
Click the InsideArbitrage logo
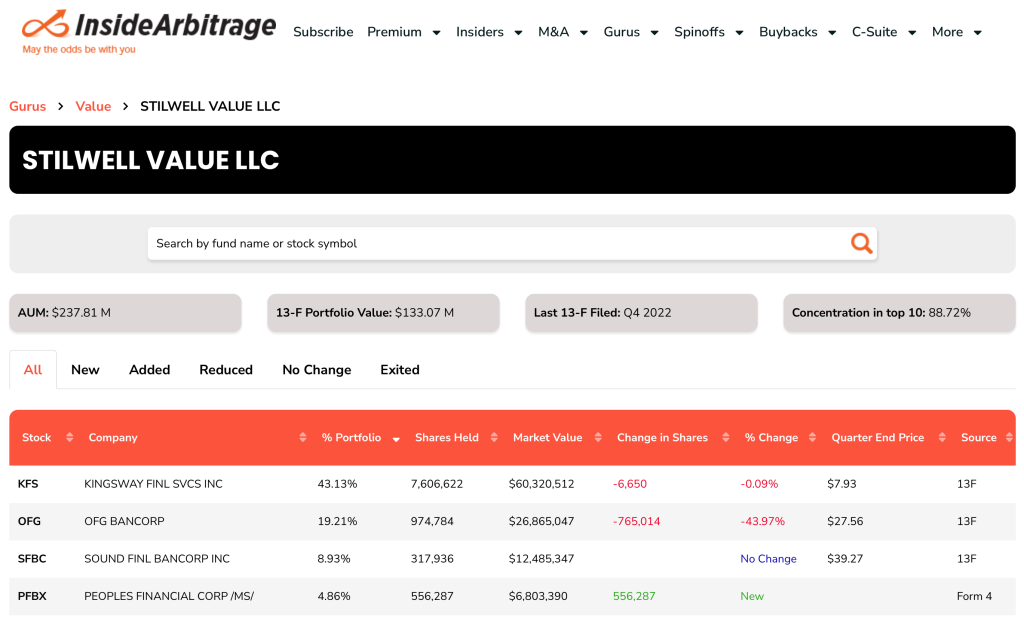[x=149, y=31]
